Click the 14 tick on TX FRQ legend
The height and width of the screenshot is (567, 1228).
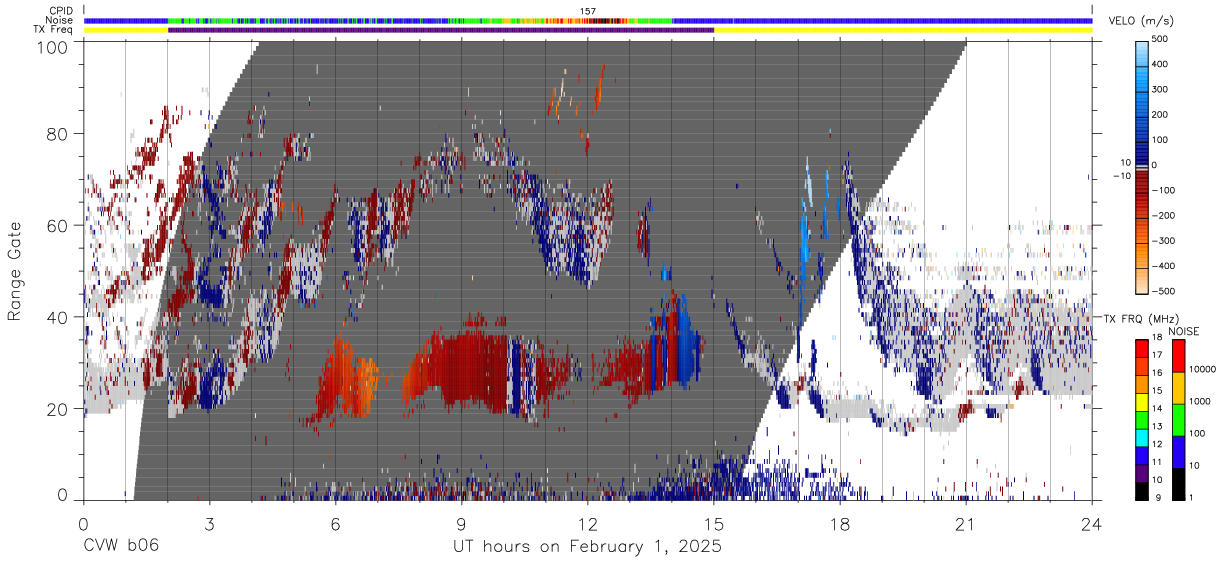click(1159, 408)
